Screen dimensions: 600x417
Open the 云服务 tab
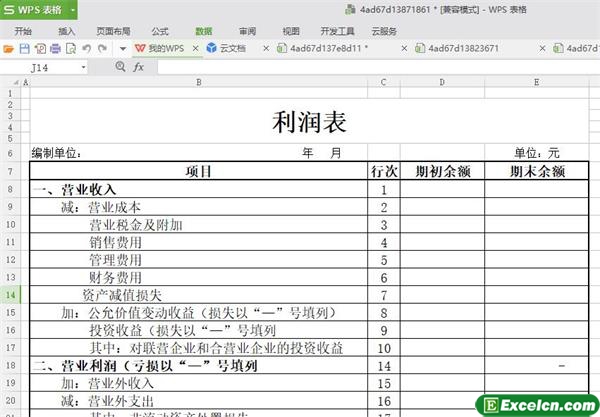click(x=384, y=31)
